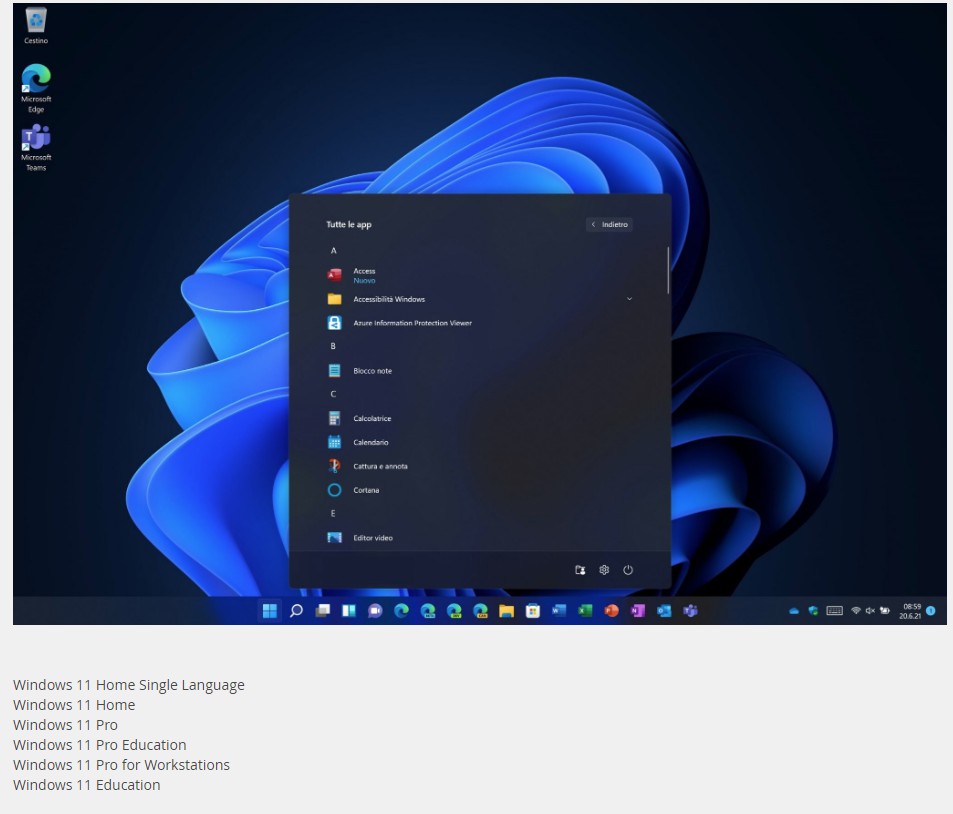The image size is (953, 814).
Task: Launch Cattura e annota
Action: point(480,466)
